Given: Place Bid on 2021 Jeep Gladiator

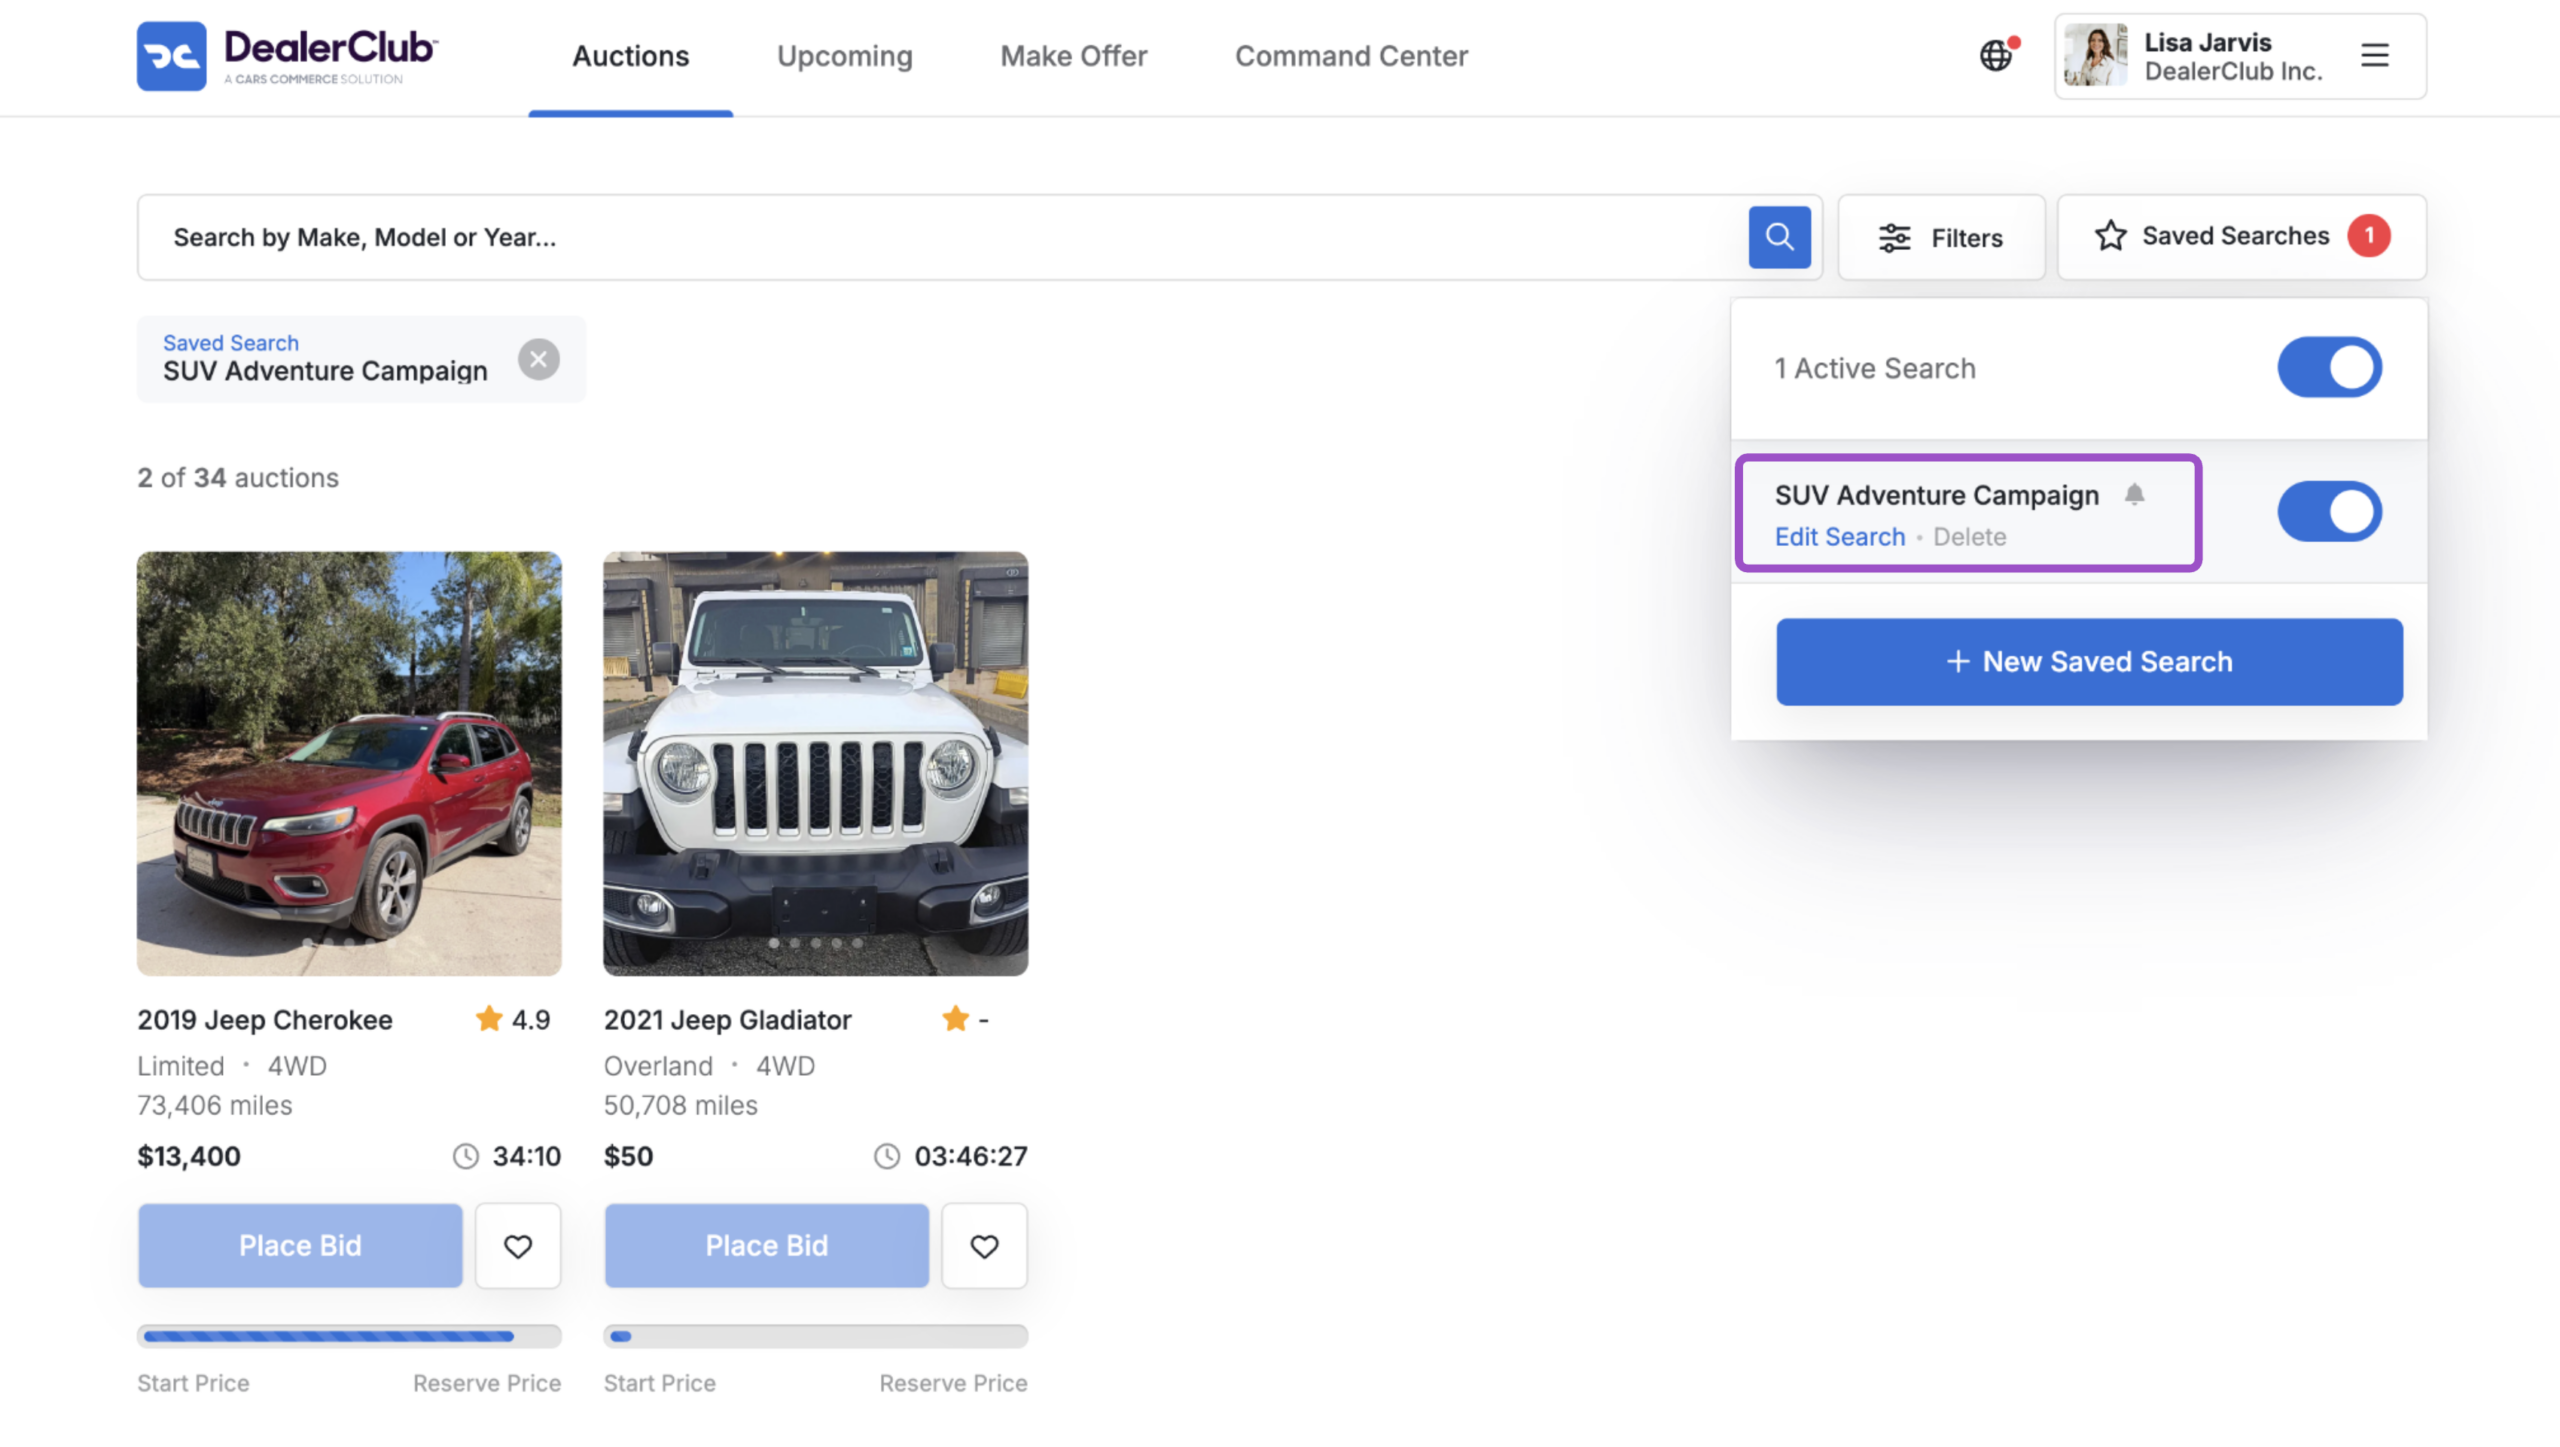Looking at the screenshot, I should 766,1246.
